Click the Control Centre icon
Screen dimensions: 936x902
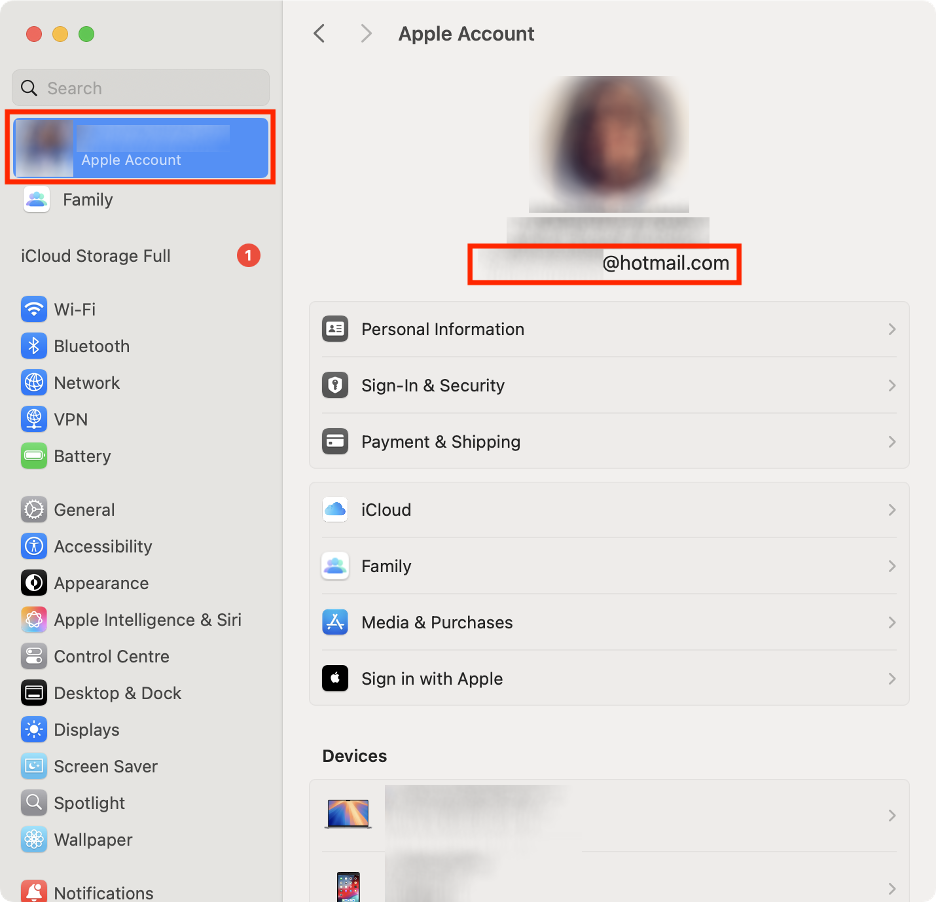point(34,656)
